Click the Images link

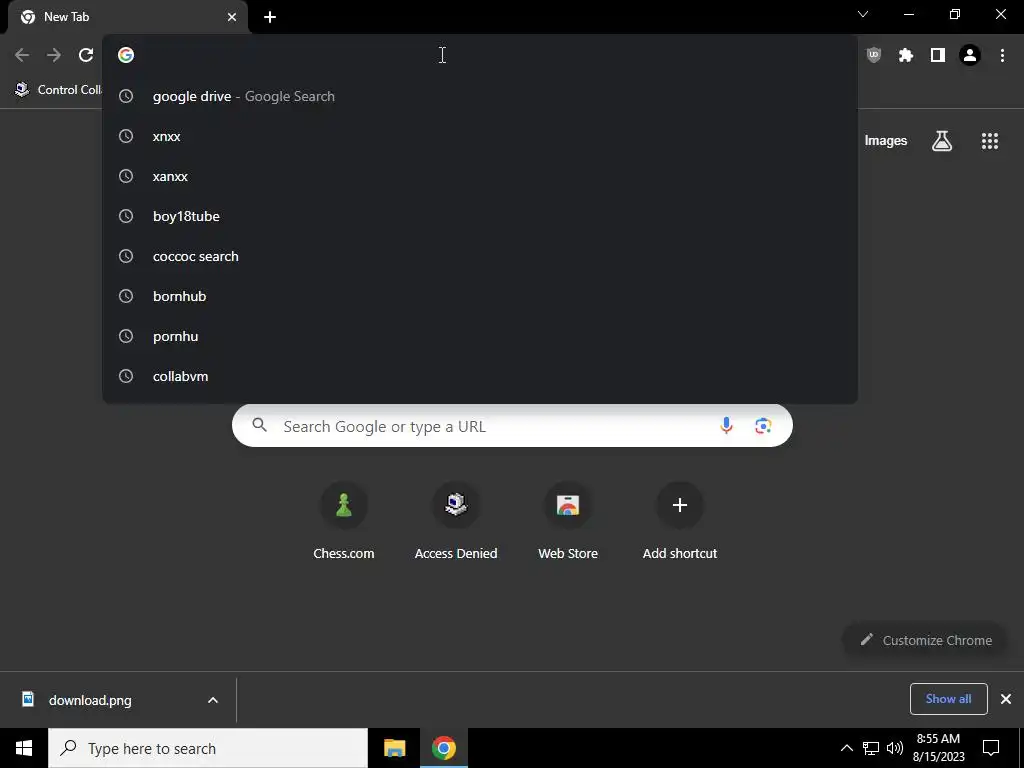tap(886, 140)
